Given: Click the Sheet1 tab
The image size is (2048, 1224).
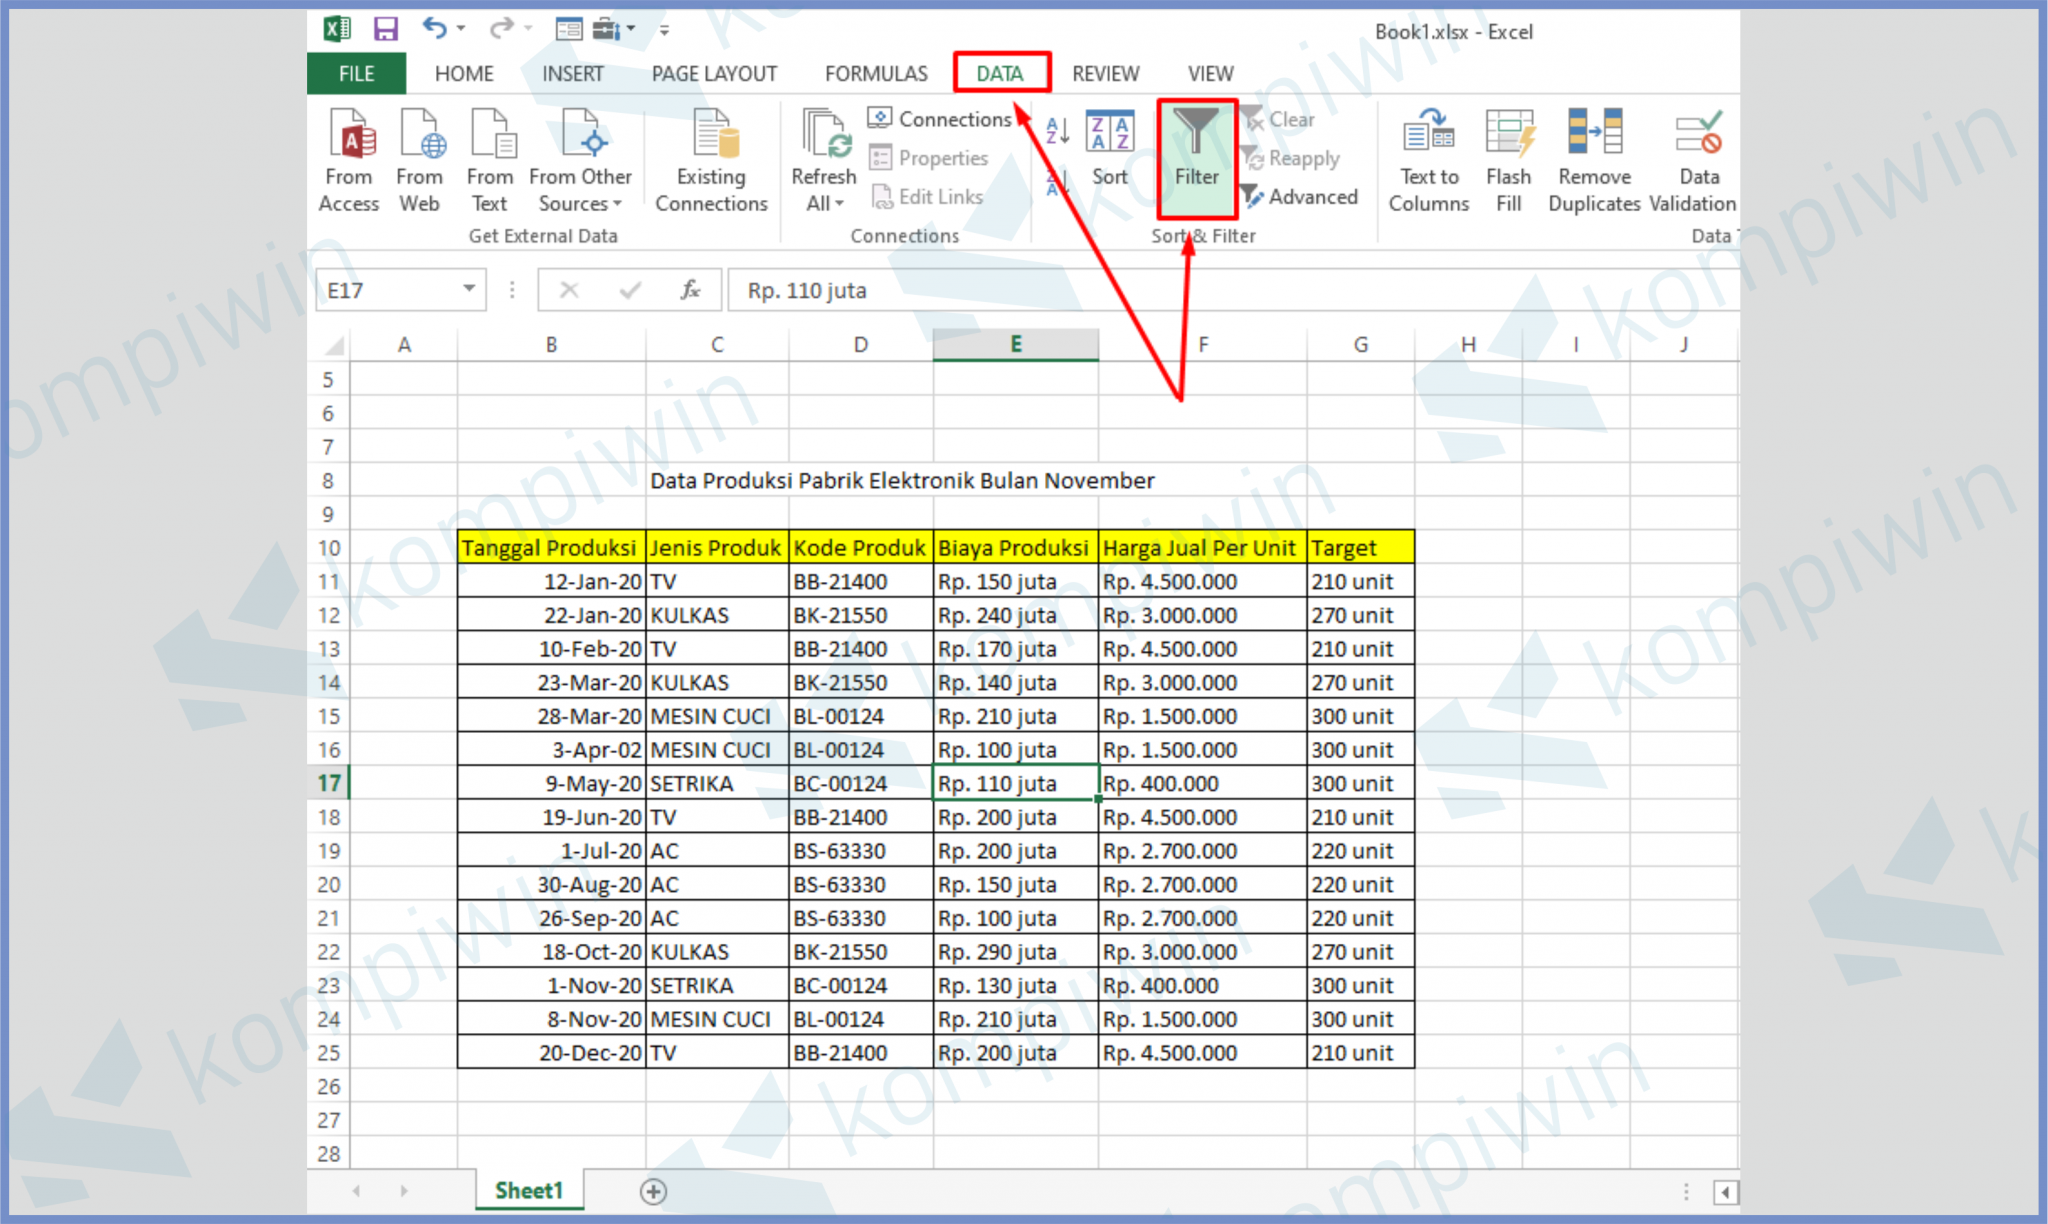Looking at the screenshot, I should pyautogui.click(x=529, y=1190).
